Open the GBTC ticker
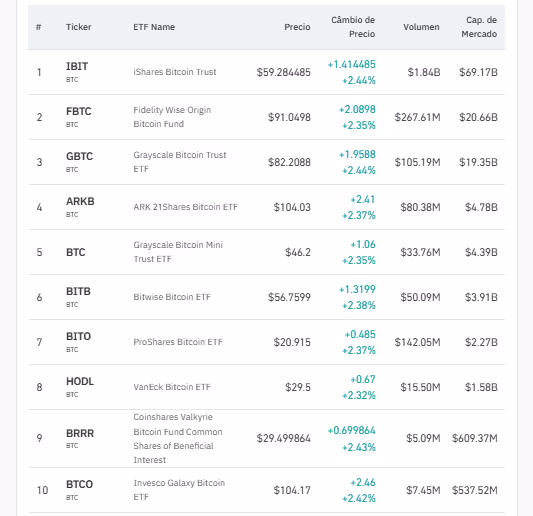533x516 pixels. click(x=79, y=156)
